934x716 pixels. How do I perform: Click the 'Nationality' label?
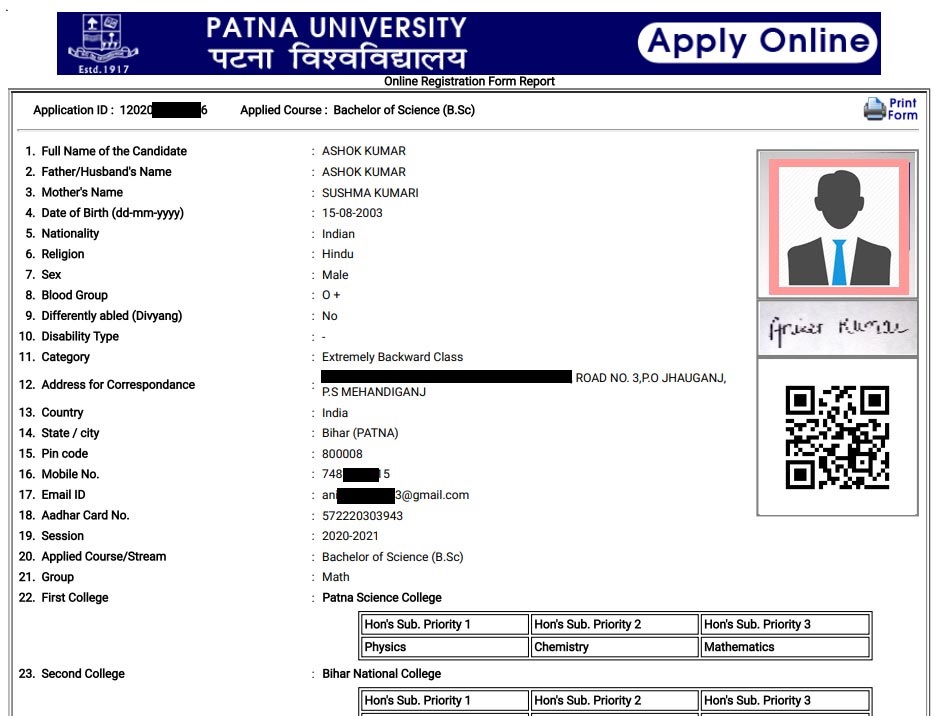[x=70, y=234]
